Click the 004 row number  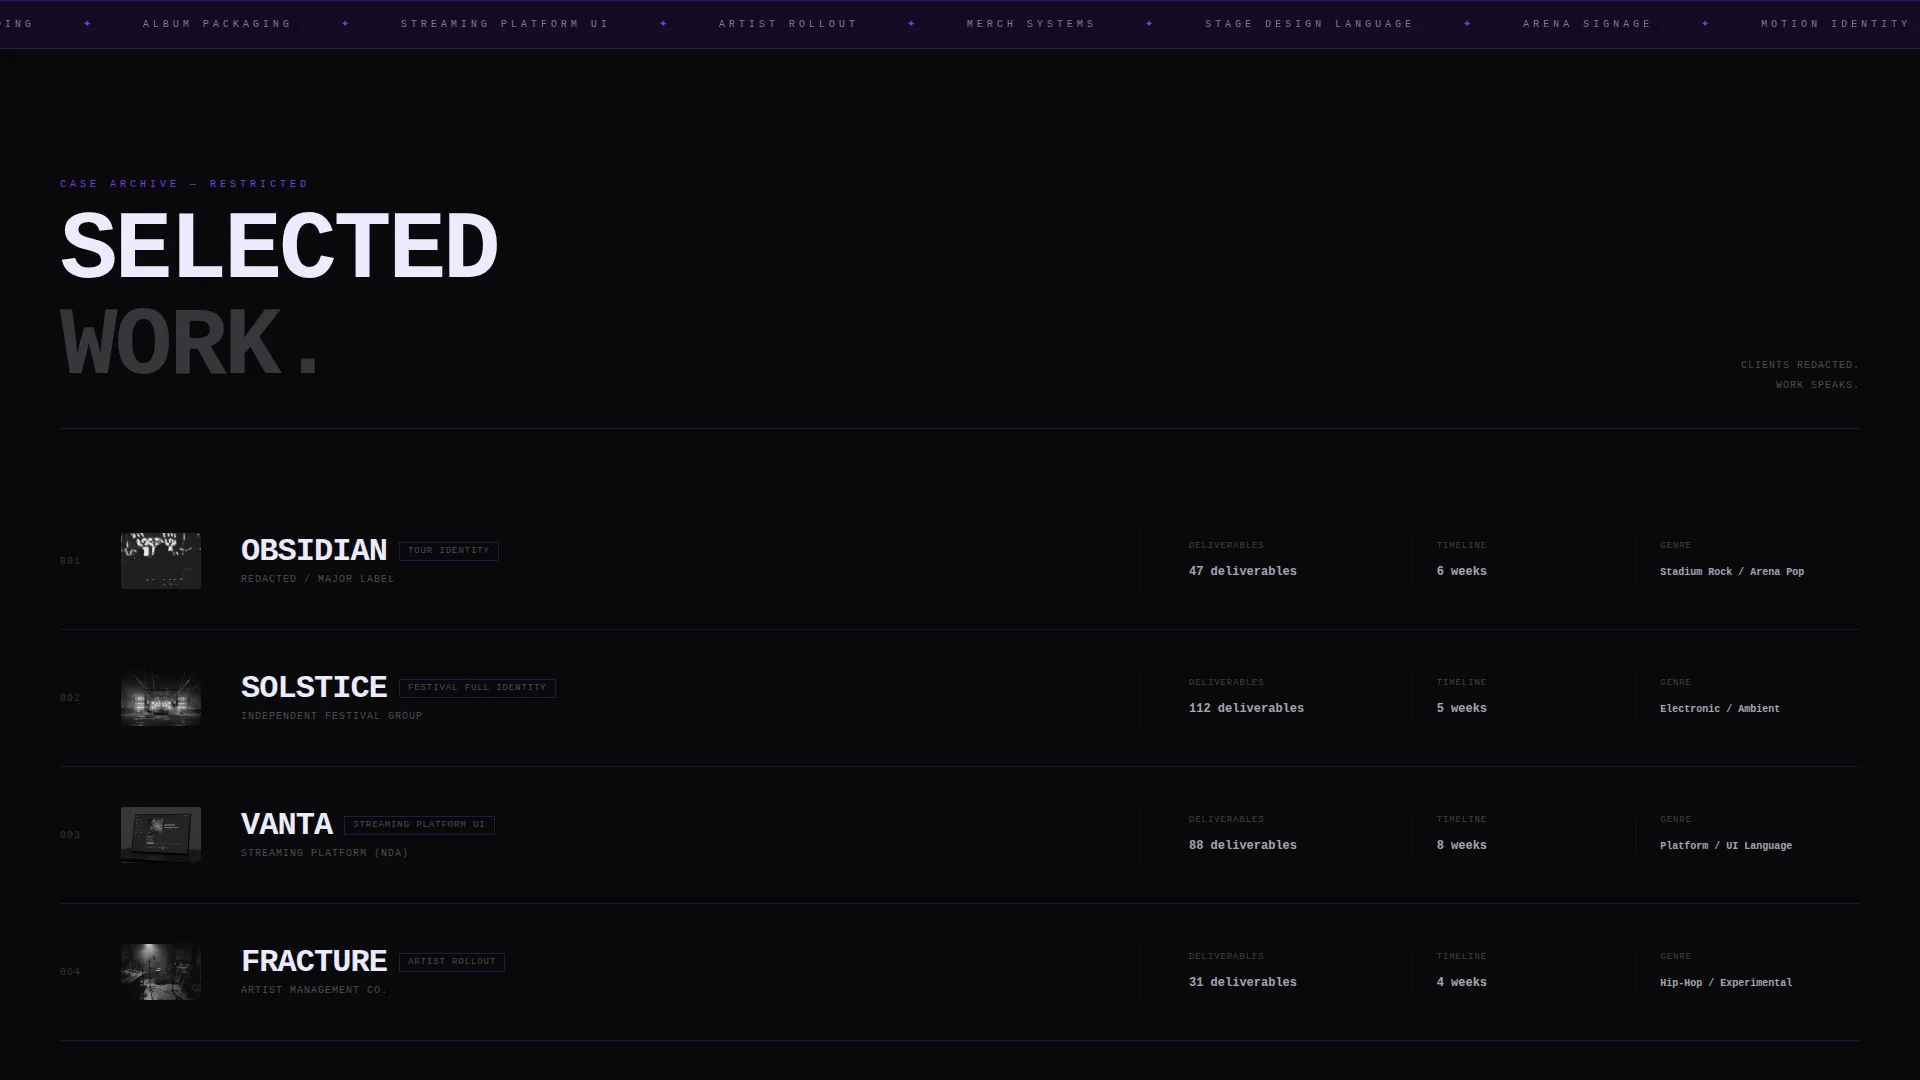(x=70, y=972)
